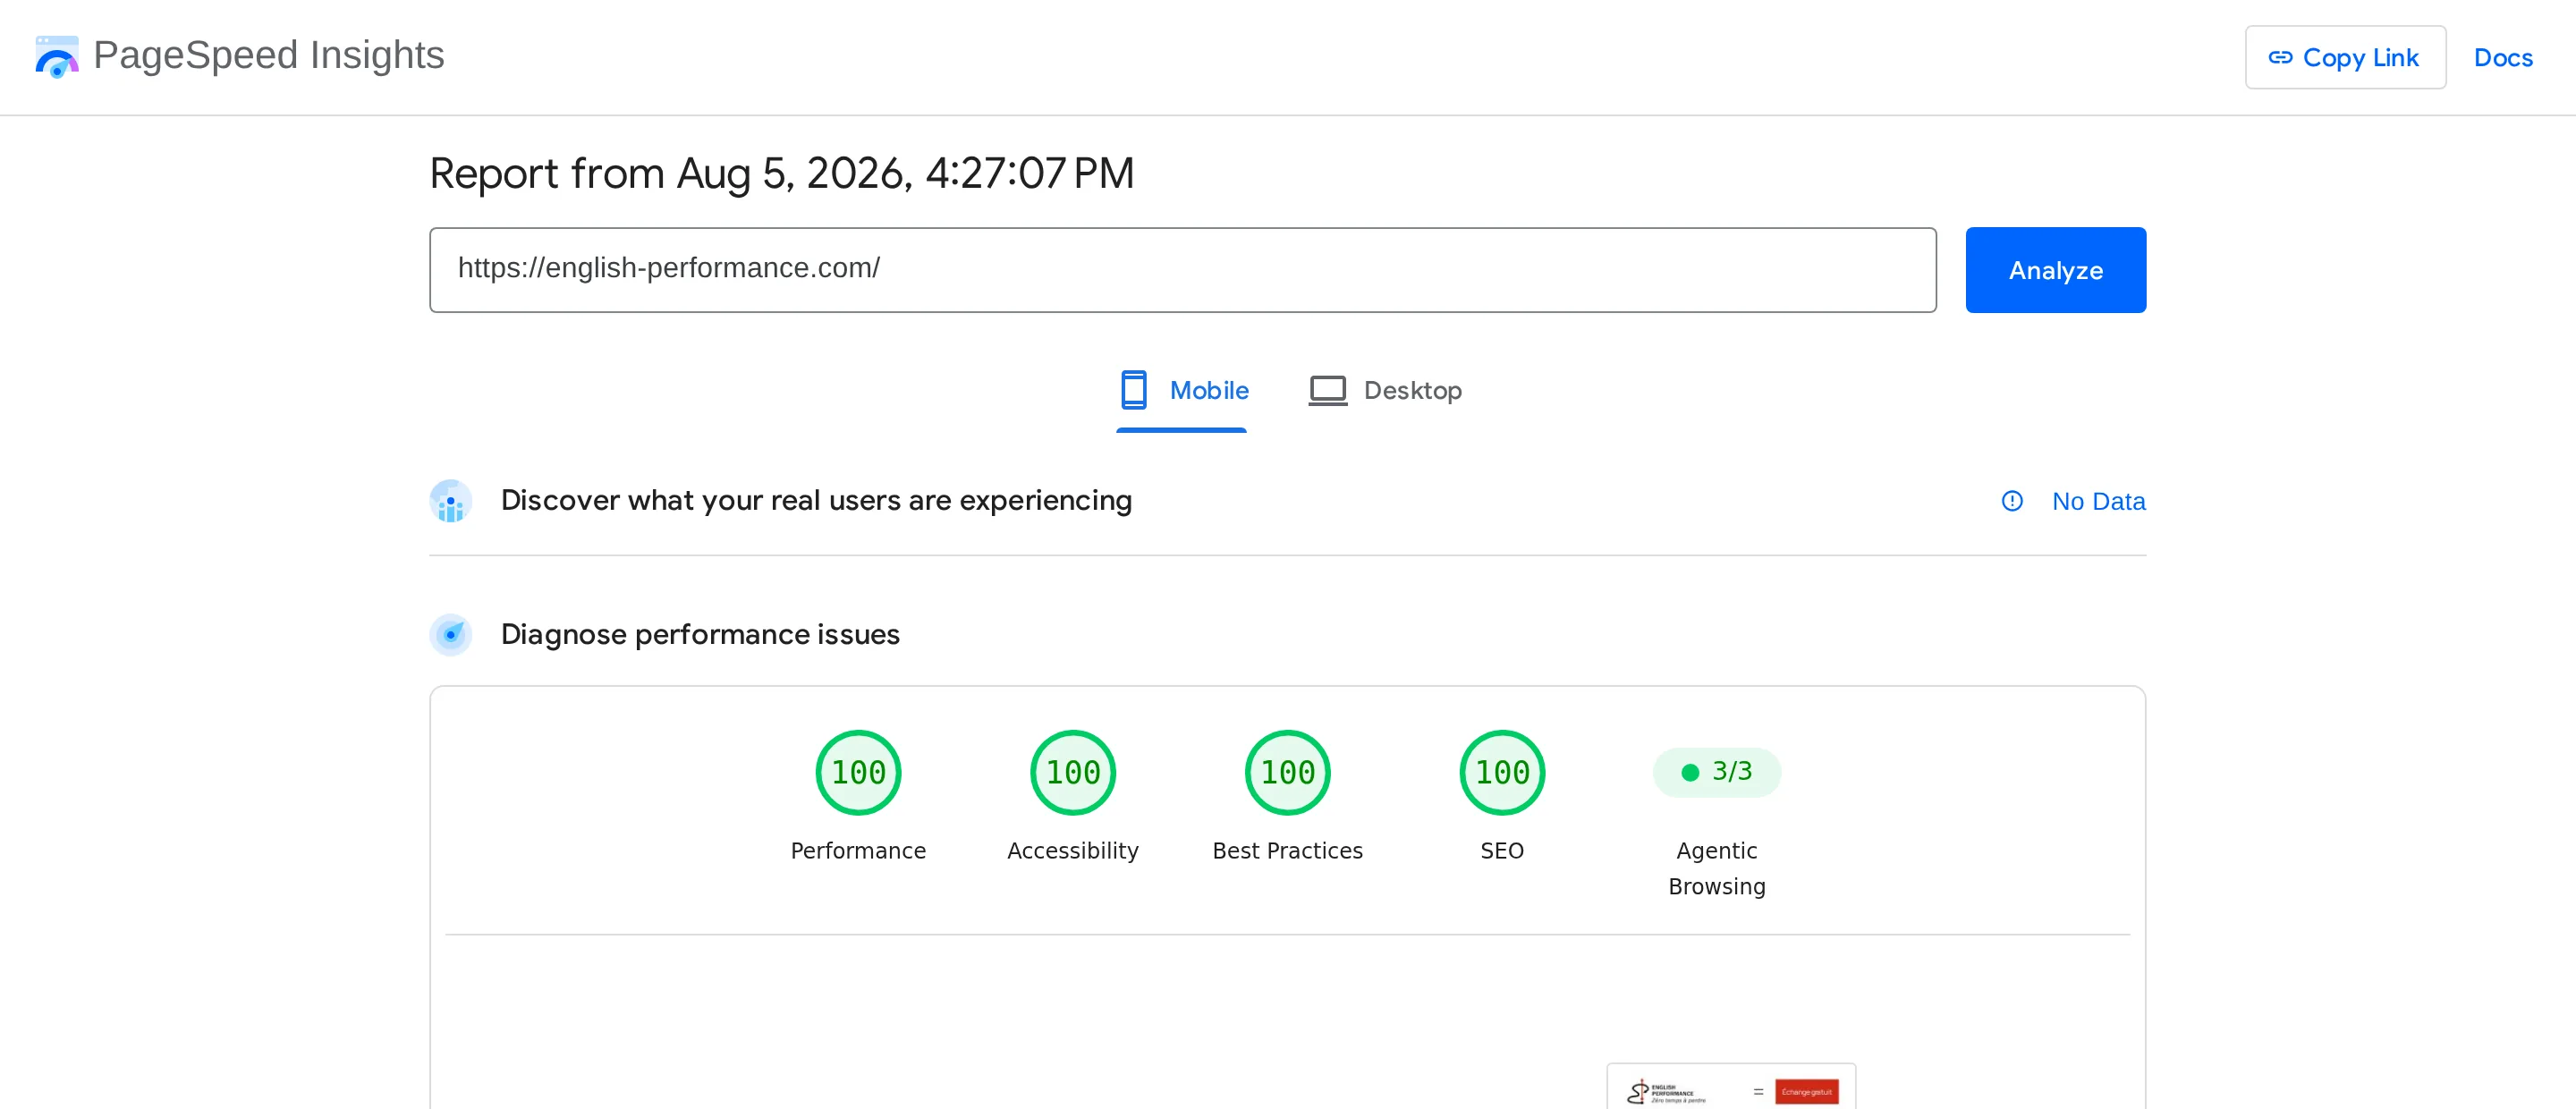Select the SEO score gauge
2576x1109 pixels.
coord(1502,772)
